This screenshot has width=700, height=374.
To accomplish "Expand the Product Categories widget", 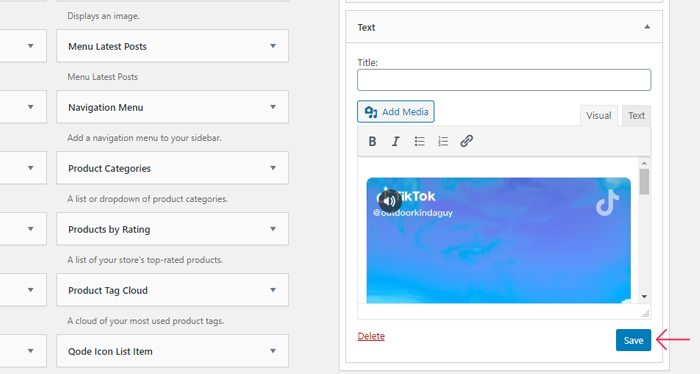I will click(273, 168).
